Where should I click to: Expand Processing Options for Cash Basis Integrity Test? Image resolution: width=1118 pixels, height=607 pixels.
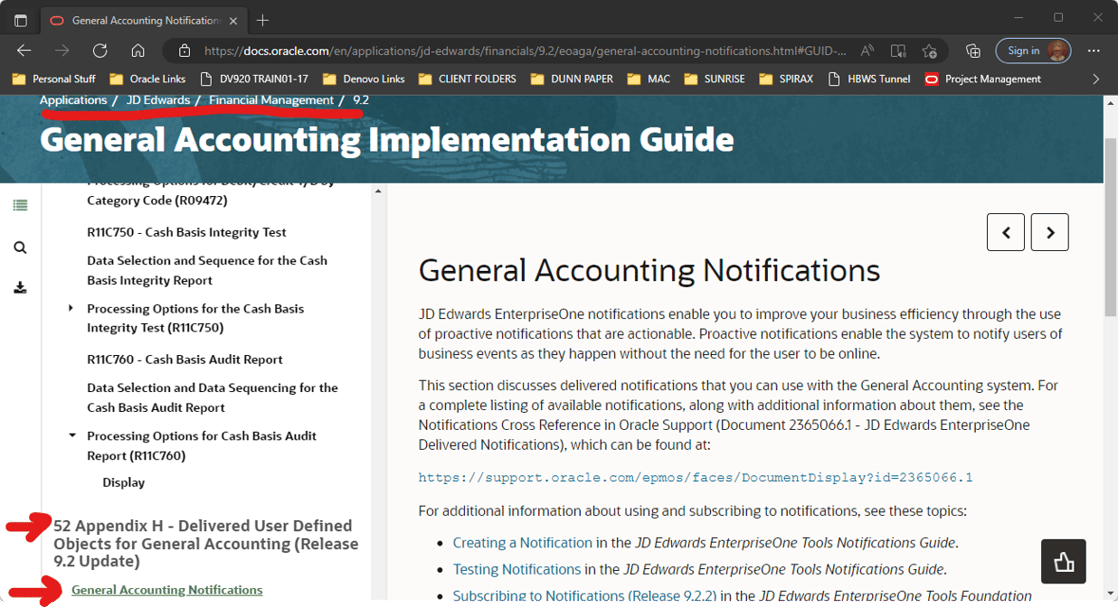click(x=71, y=308)
